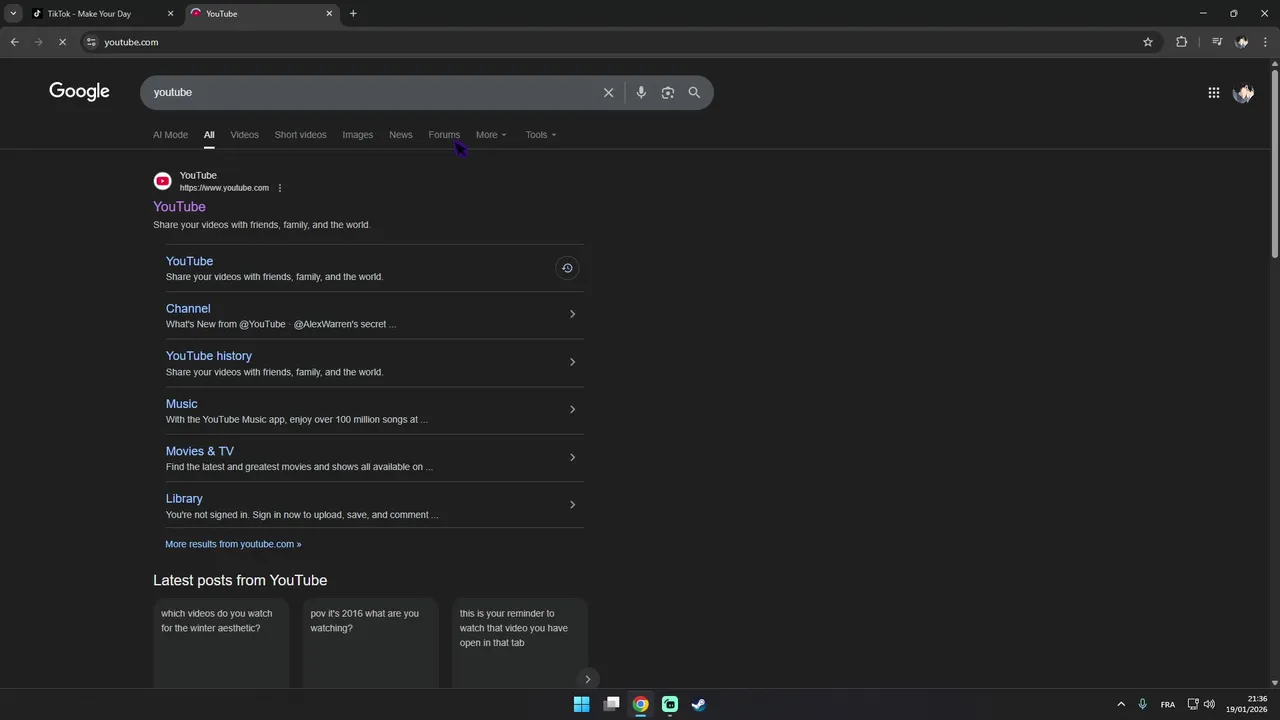
Task: Open search by image camera icon
Action: pos(668,92)
